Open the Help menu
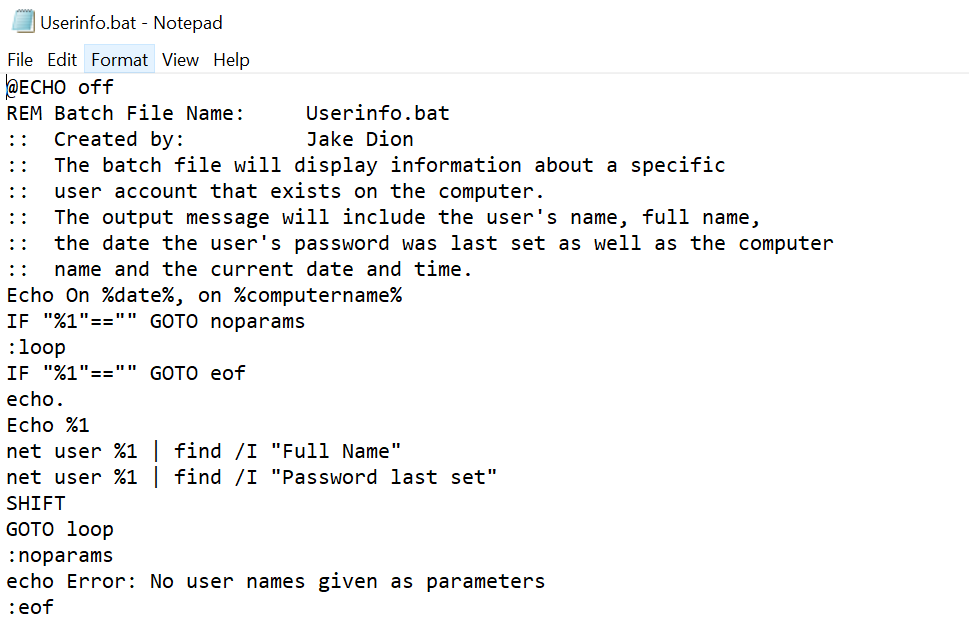 pyautogui.click(x=231, y=60)
